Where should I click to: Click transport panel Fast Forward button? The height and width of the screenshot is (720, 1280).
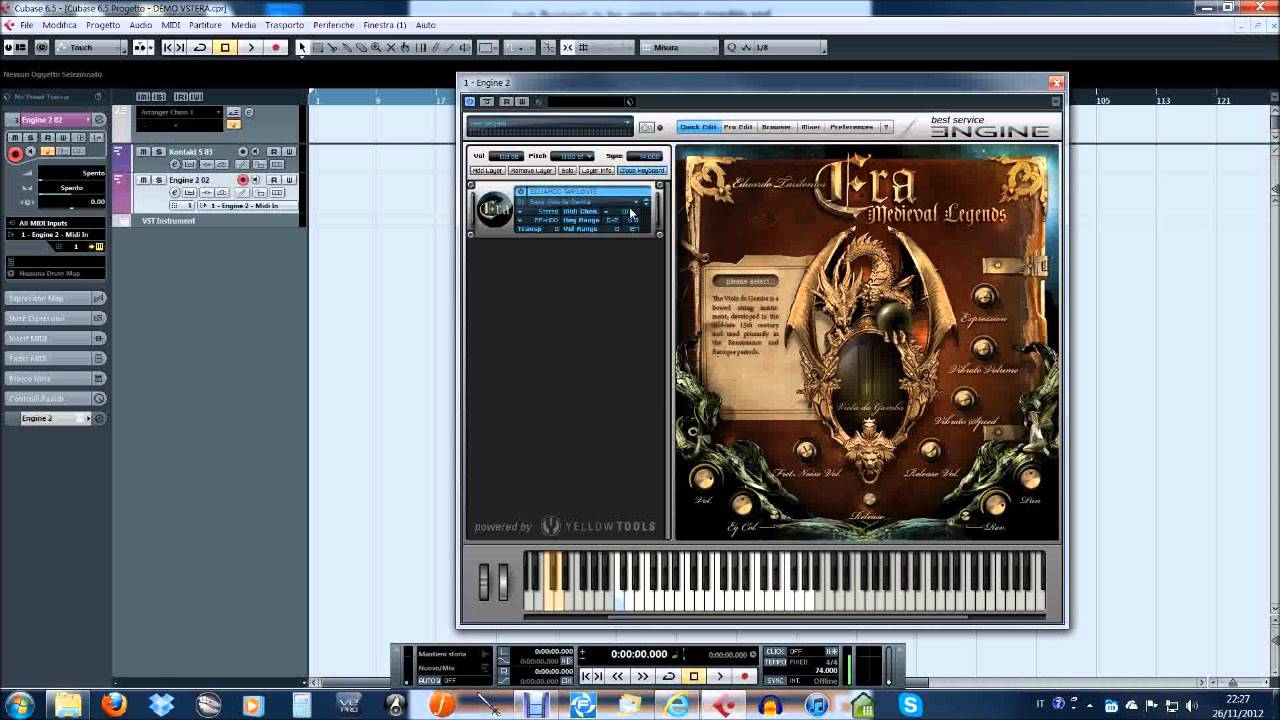[643, 677]
